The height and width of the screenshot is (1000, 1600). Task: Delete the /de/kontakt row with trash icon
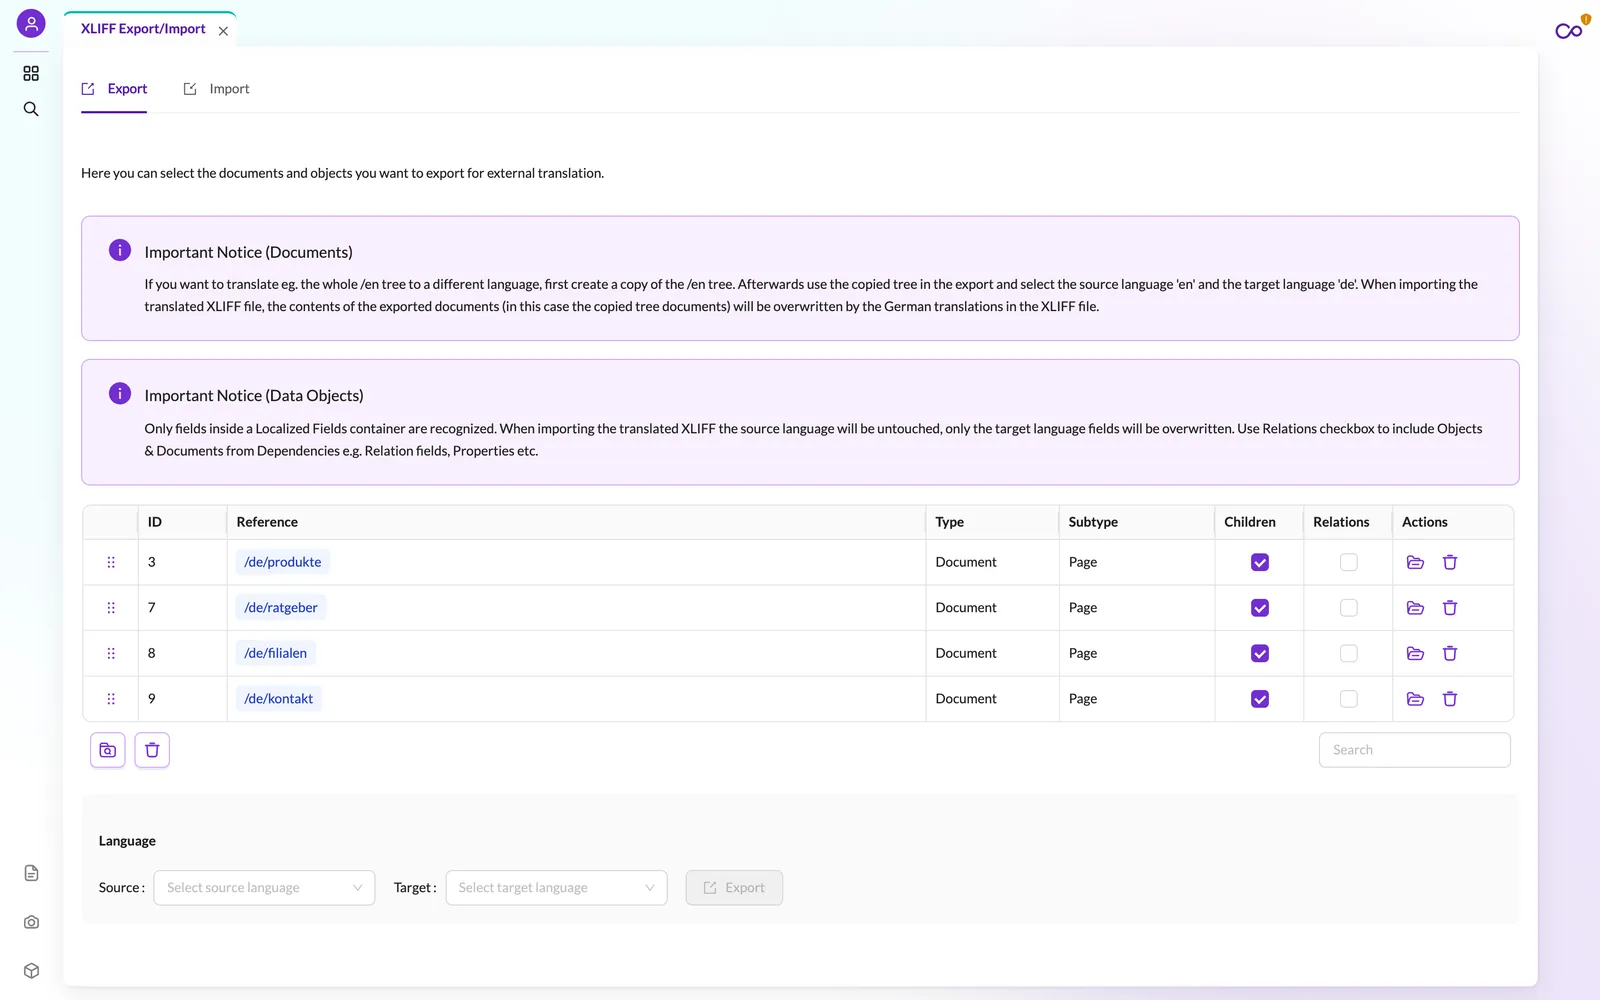point(1450,699)
